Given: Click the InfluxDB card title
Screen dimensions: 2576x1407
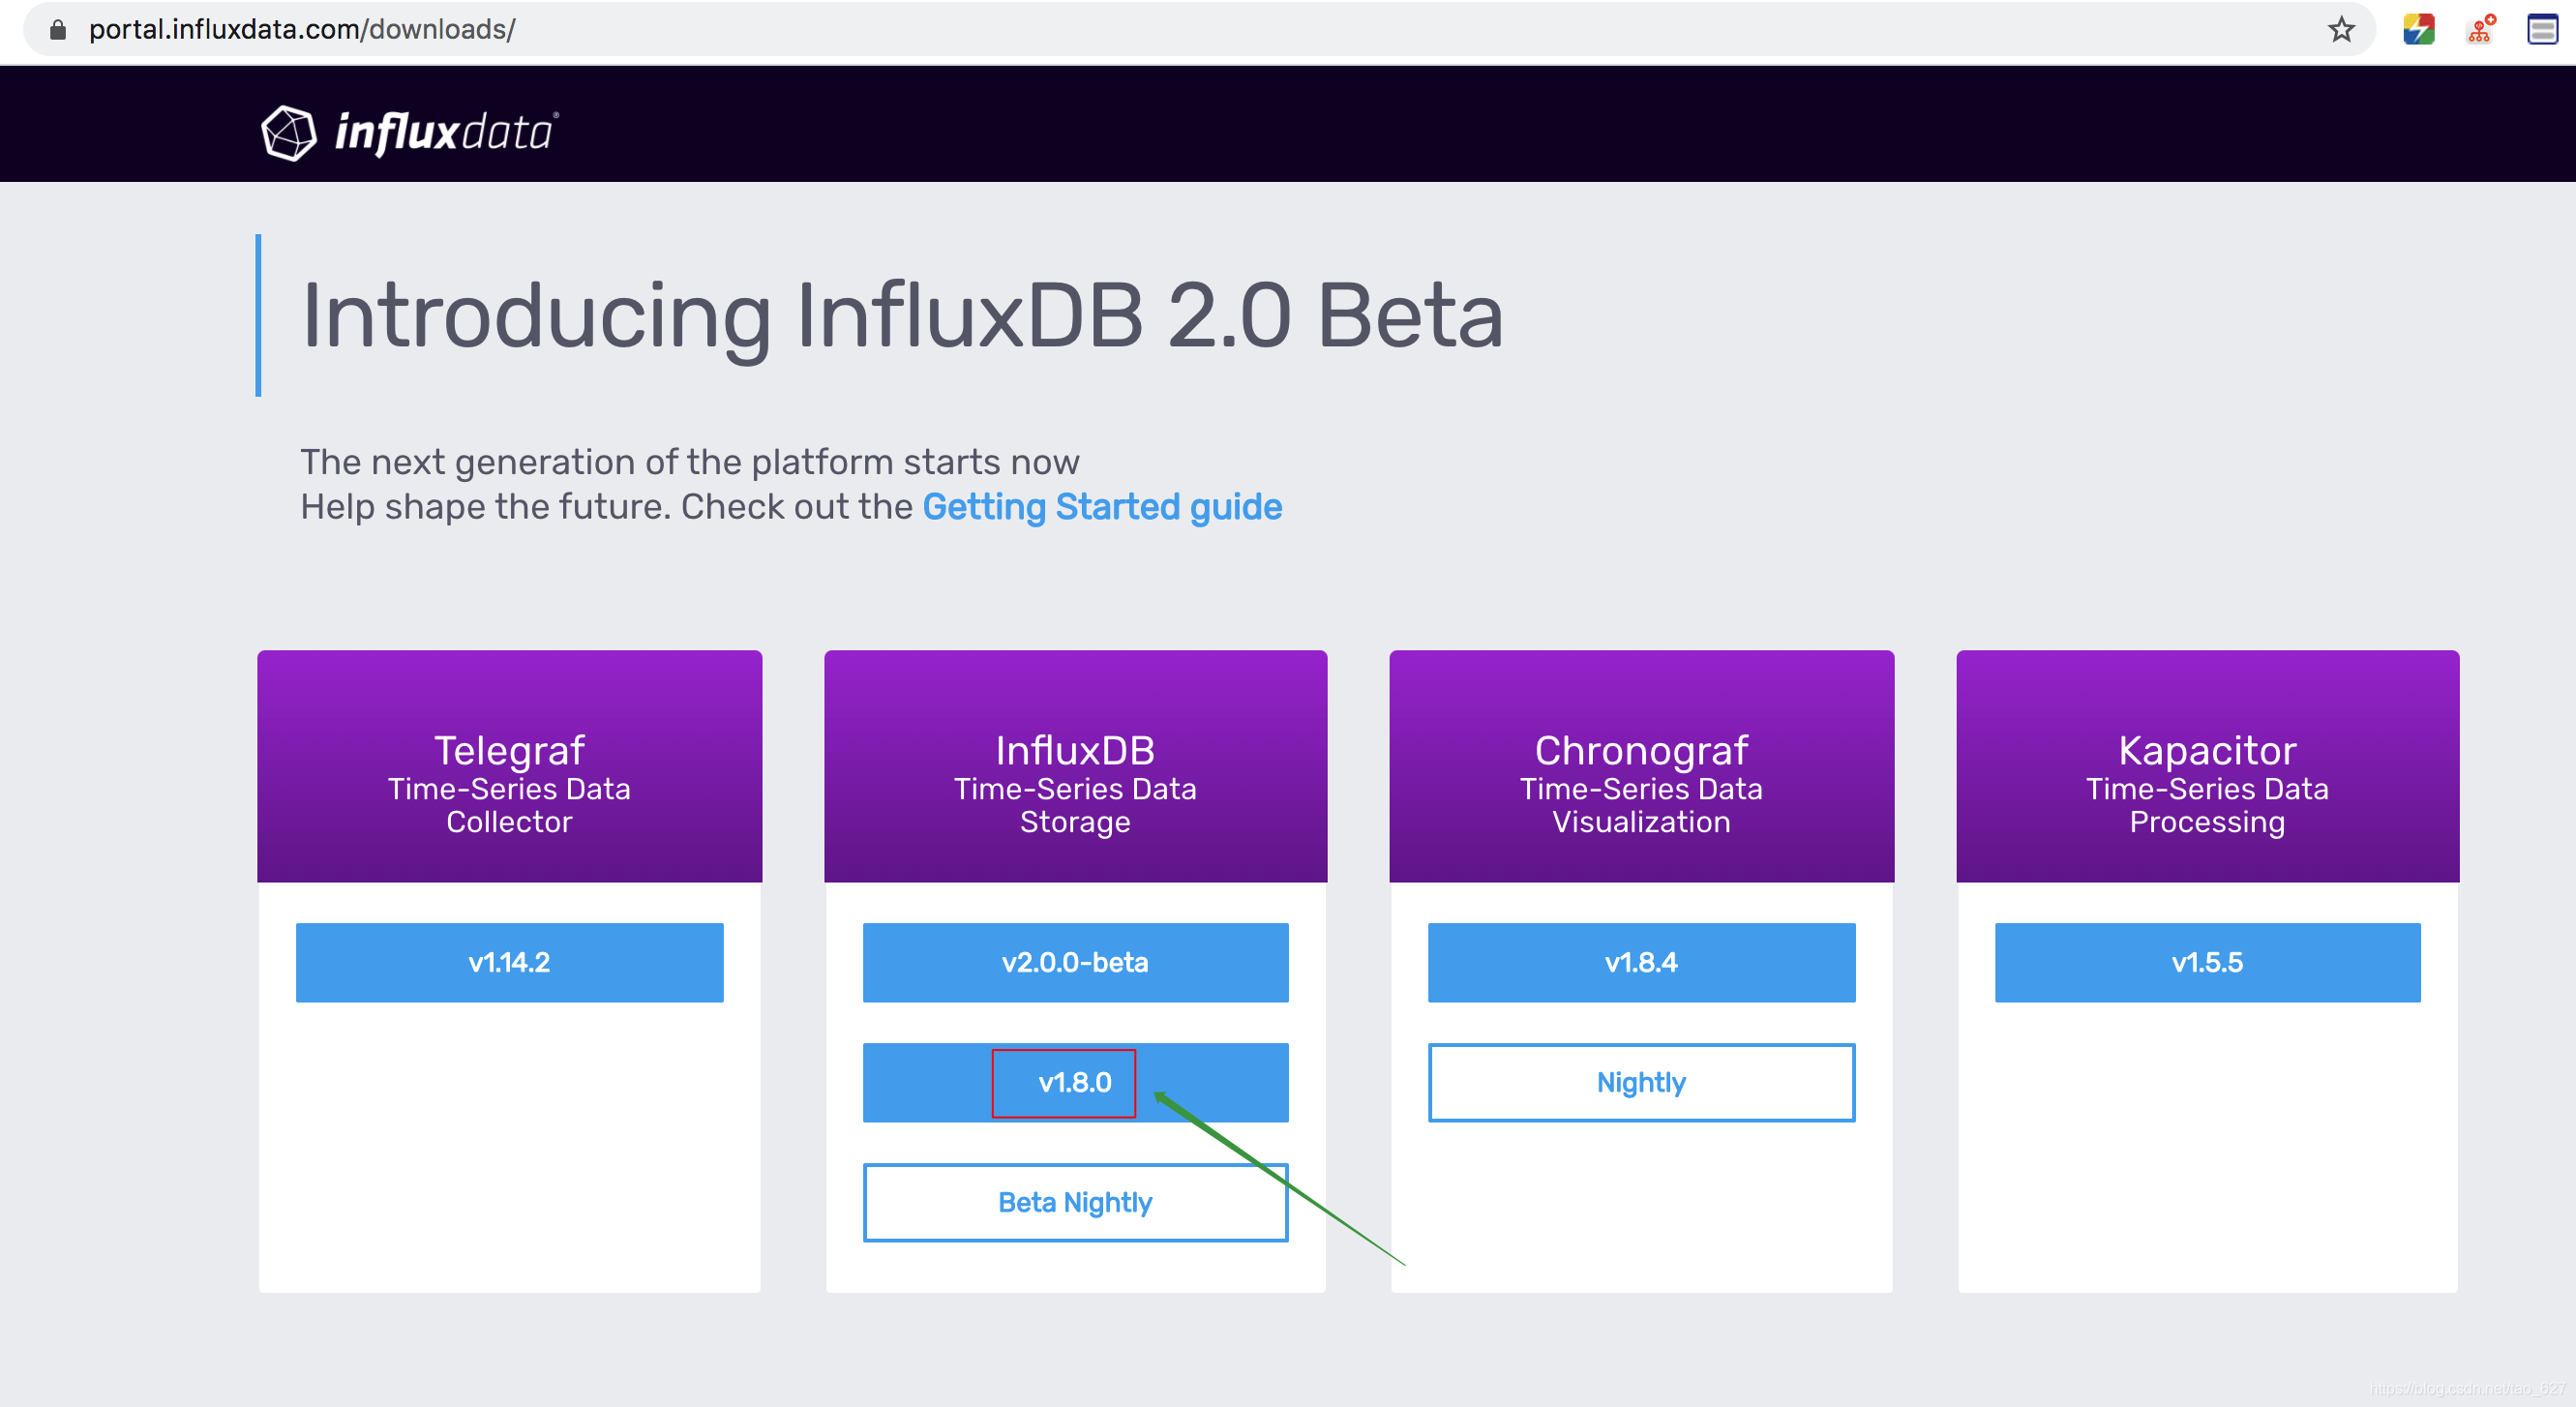Looking at the screenshot, I should pos(1075,750).
